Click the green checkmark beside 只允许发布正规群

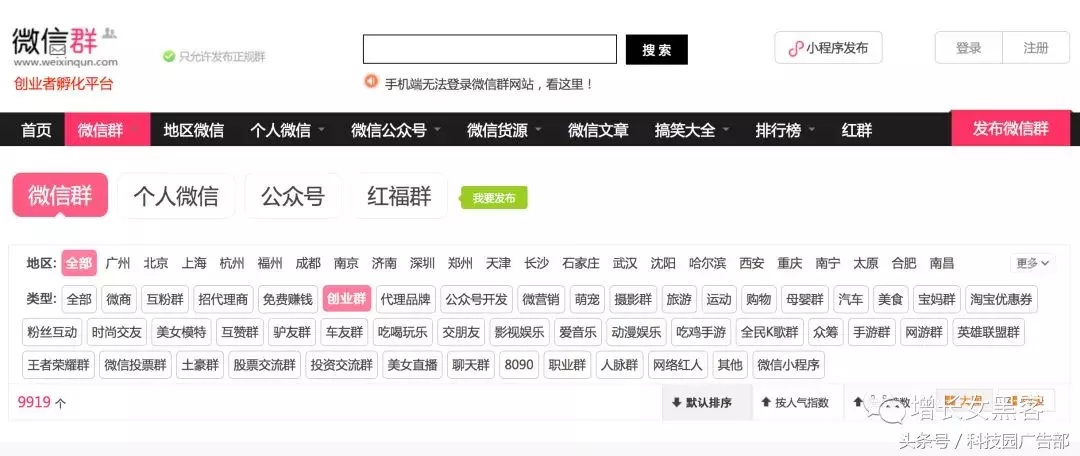pyautogui.click(x=169, y=56)
